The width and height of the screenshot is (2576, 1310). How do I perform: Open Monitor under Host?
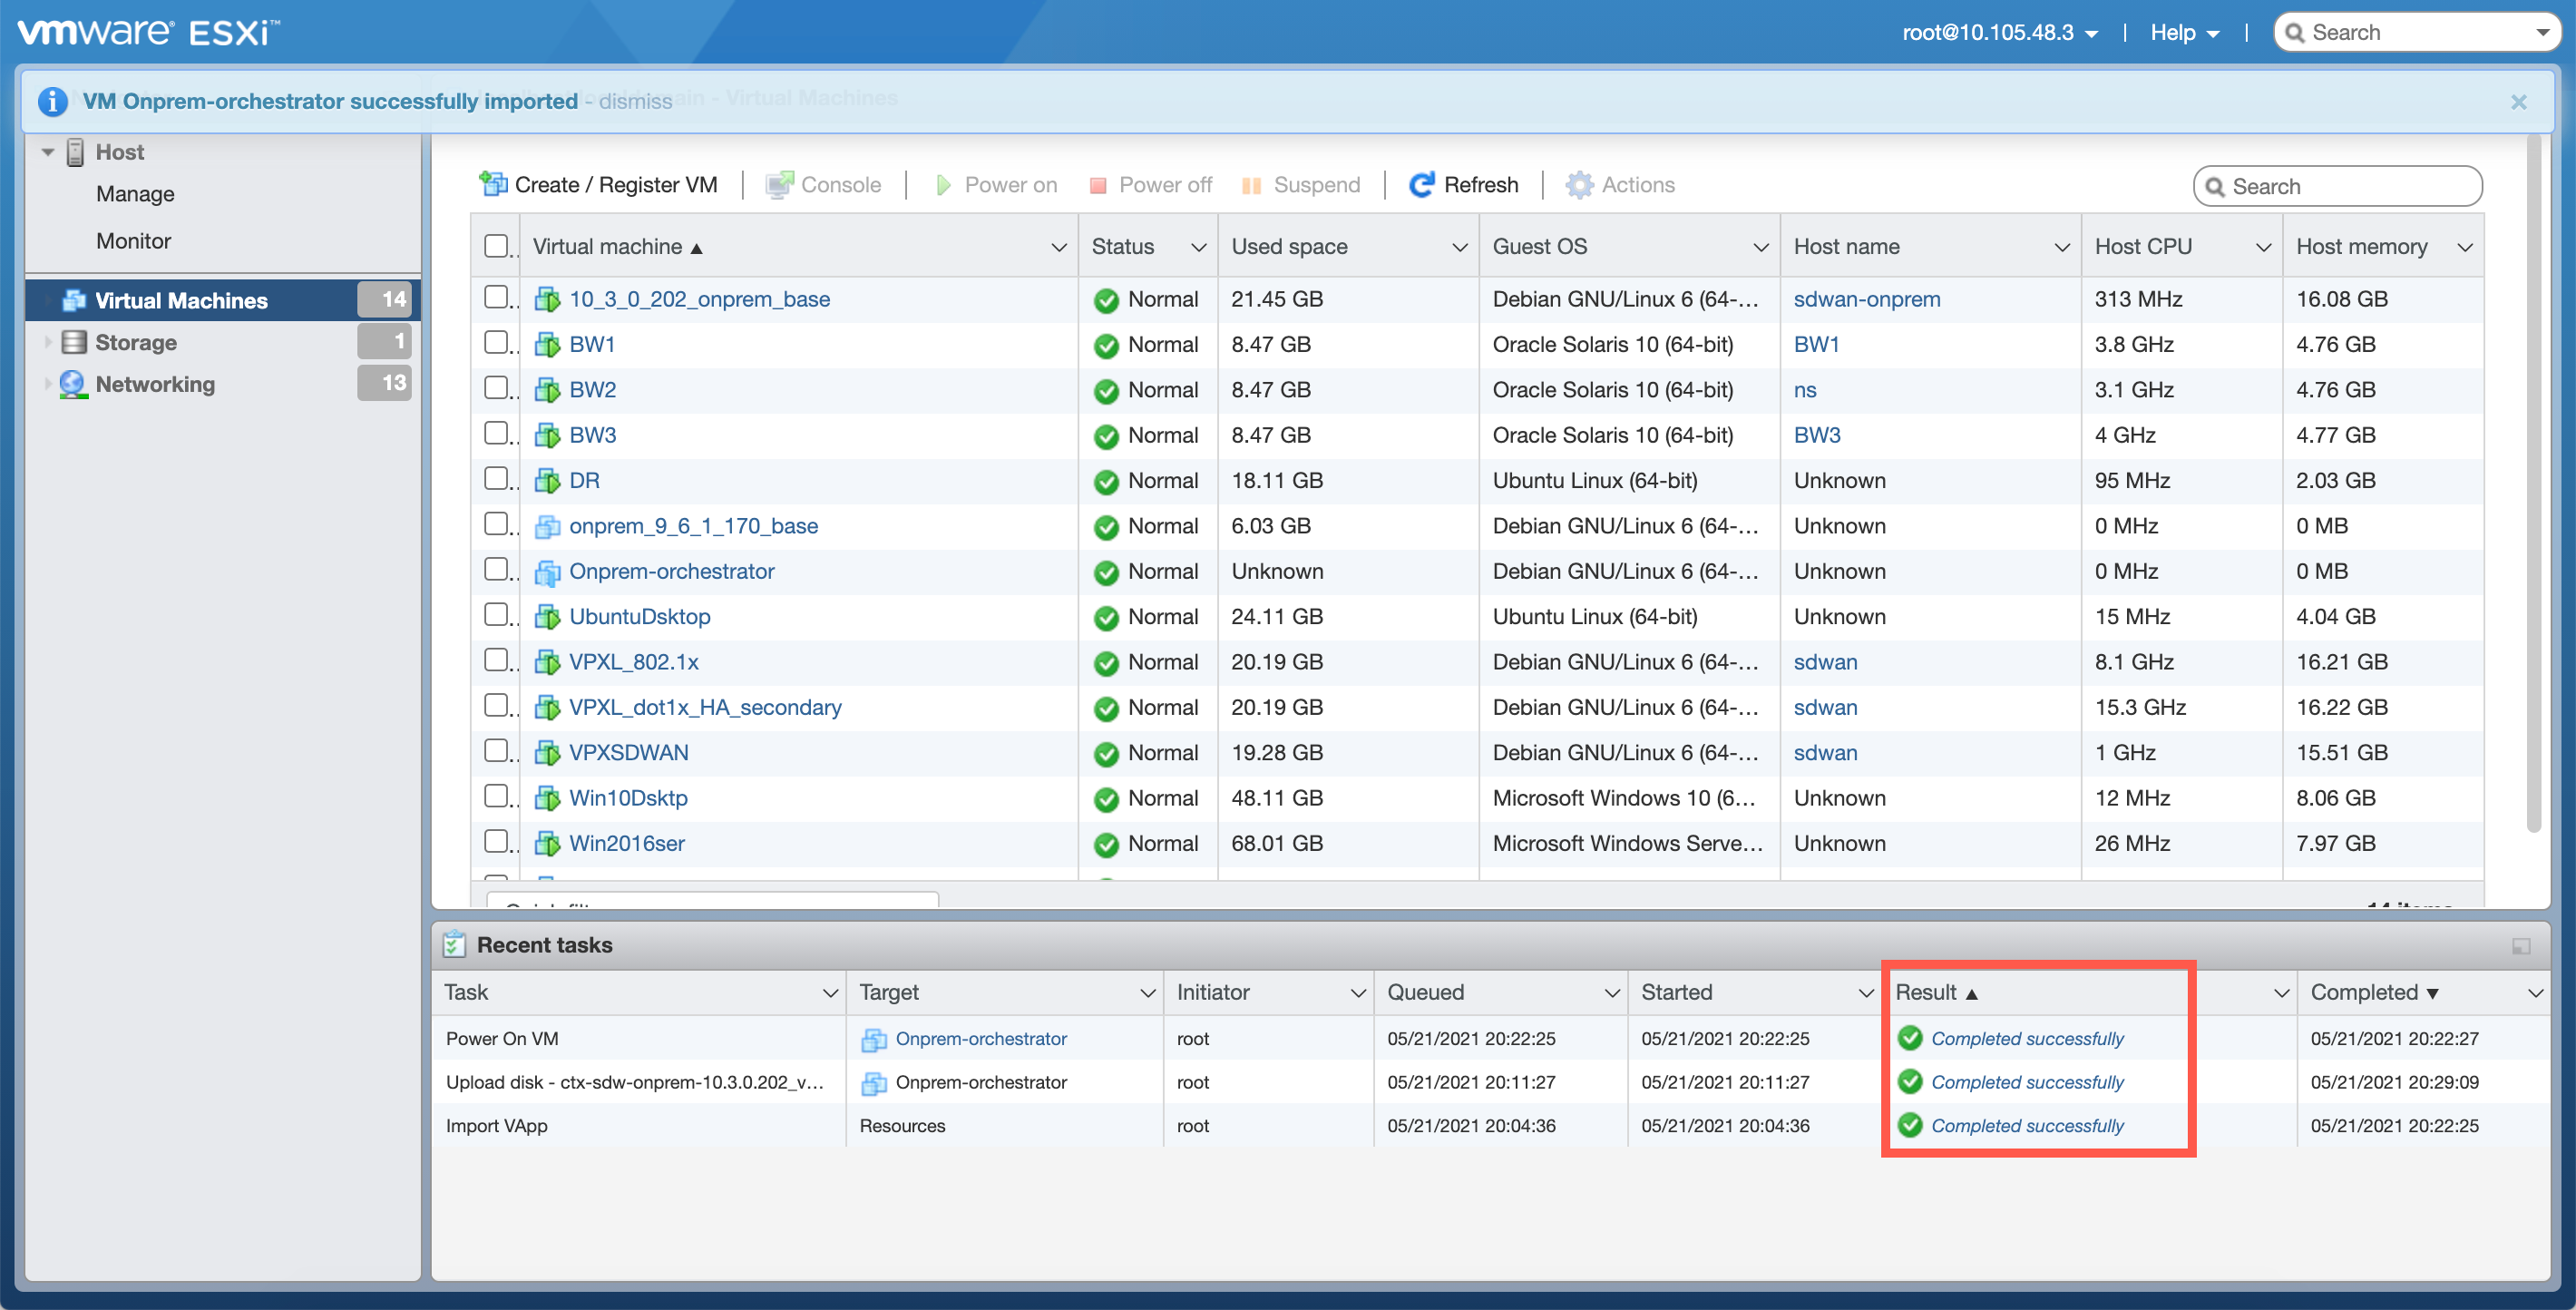pyautogui.click(x=133, y=241)
